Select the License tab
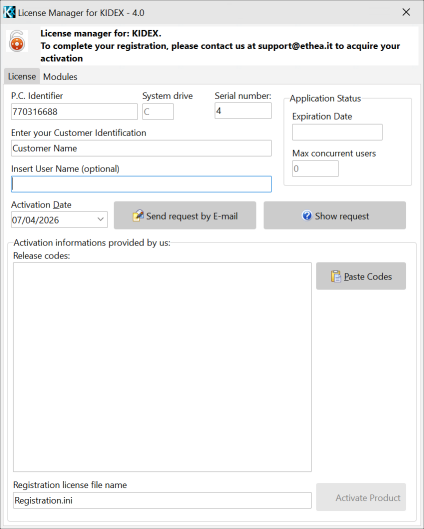 (x=22, y=77)
